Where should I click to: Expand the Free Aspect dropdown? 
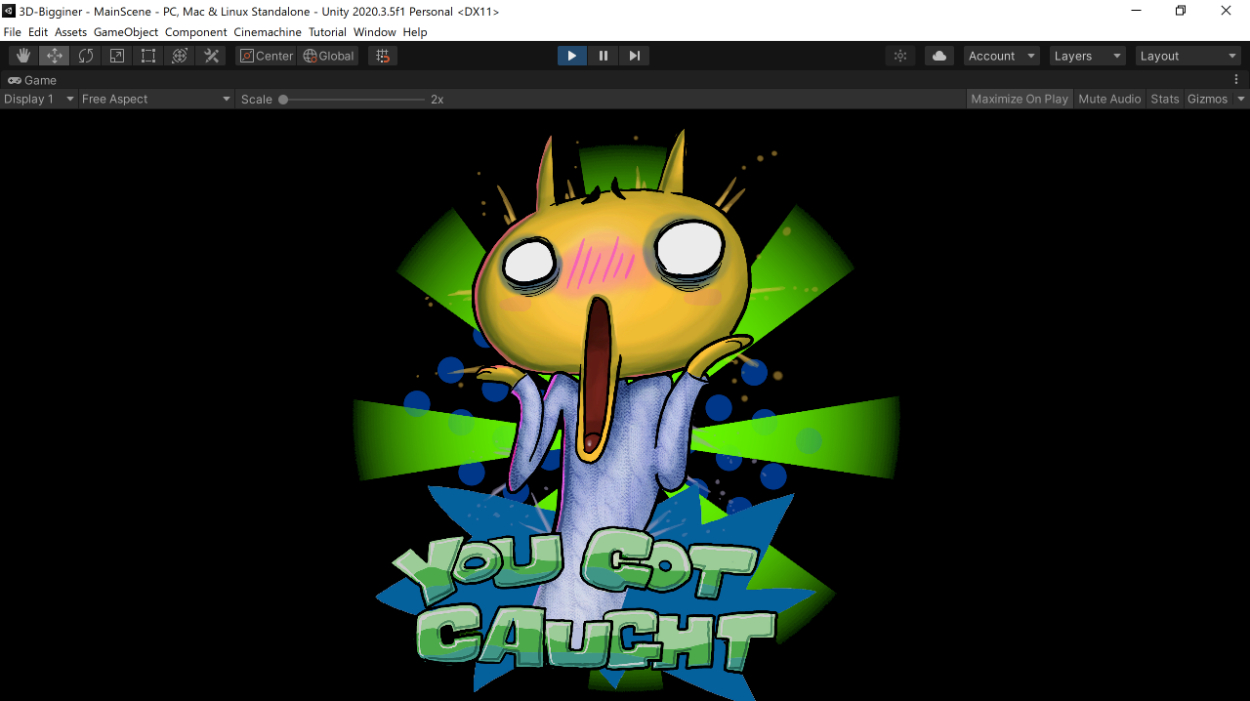tap(156, 99)
